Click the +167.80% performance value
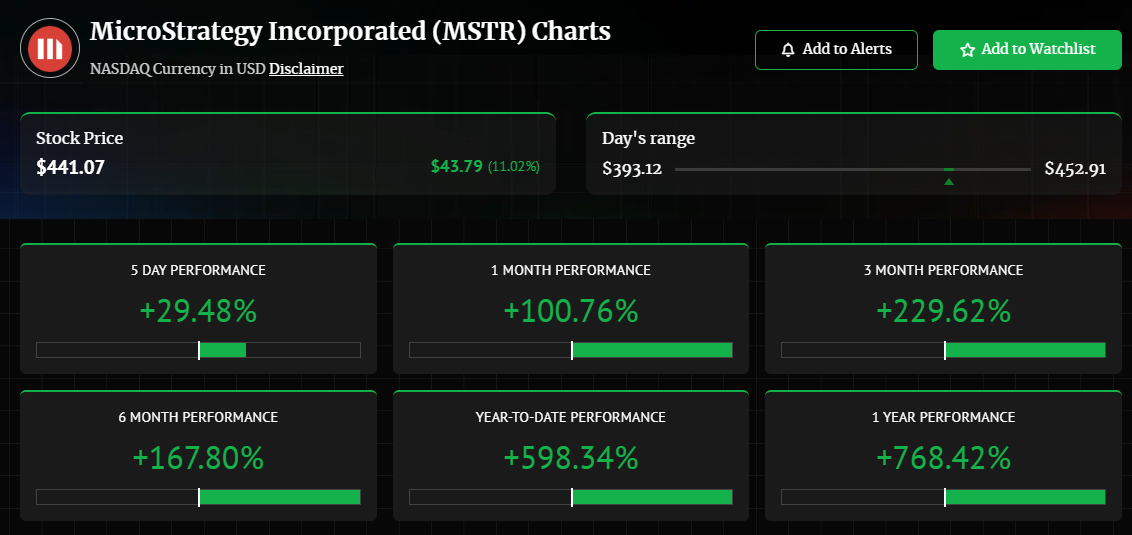This screenshot has height=535, width=1132. (199, 458)
